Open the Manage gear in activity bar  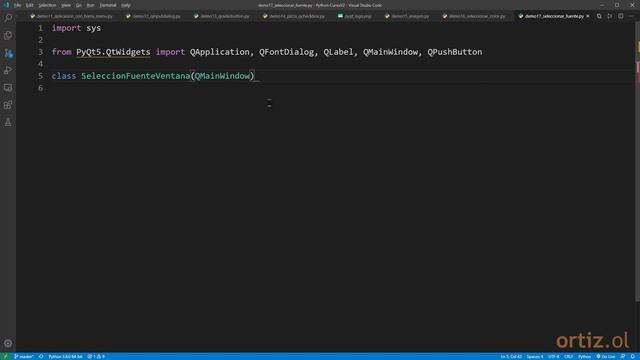8,343
